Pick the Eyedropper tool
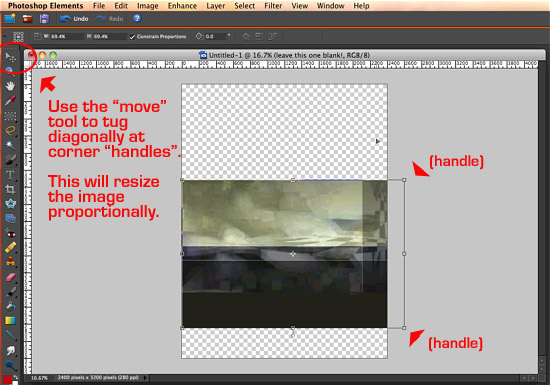Viewport: 550px width, 385px height. pyautogui.click(x=10, y=101)
